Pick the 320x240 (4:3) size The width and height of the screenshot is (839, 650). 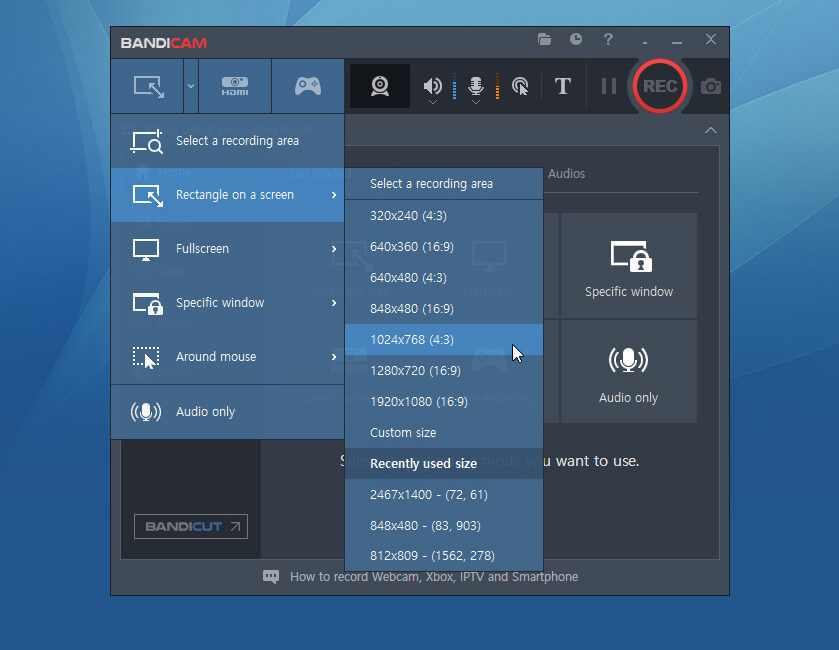444,216
